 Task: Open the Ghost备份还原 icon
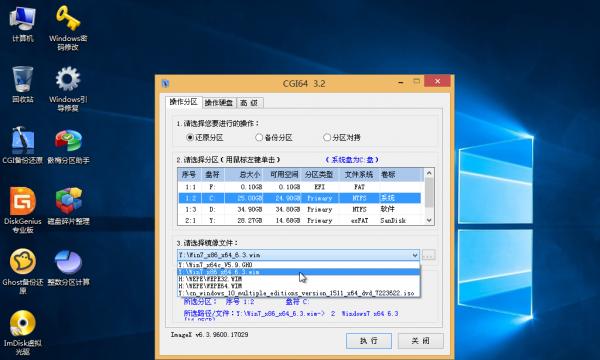23,271
